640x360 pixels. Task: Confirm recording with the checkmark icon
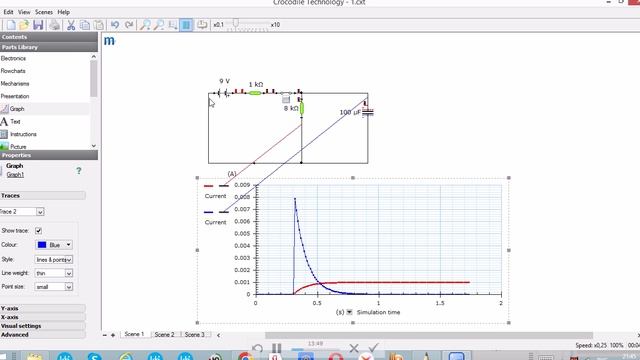click(x=373, y=347)
